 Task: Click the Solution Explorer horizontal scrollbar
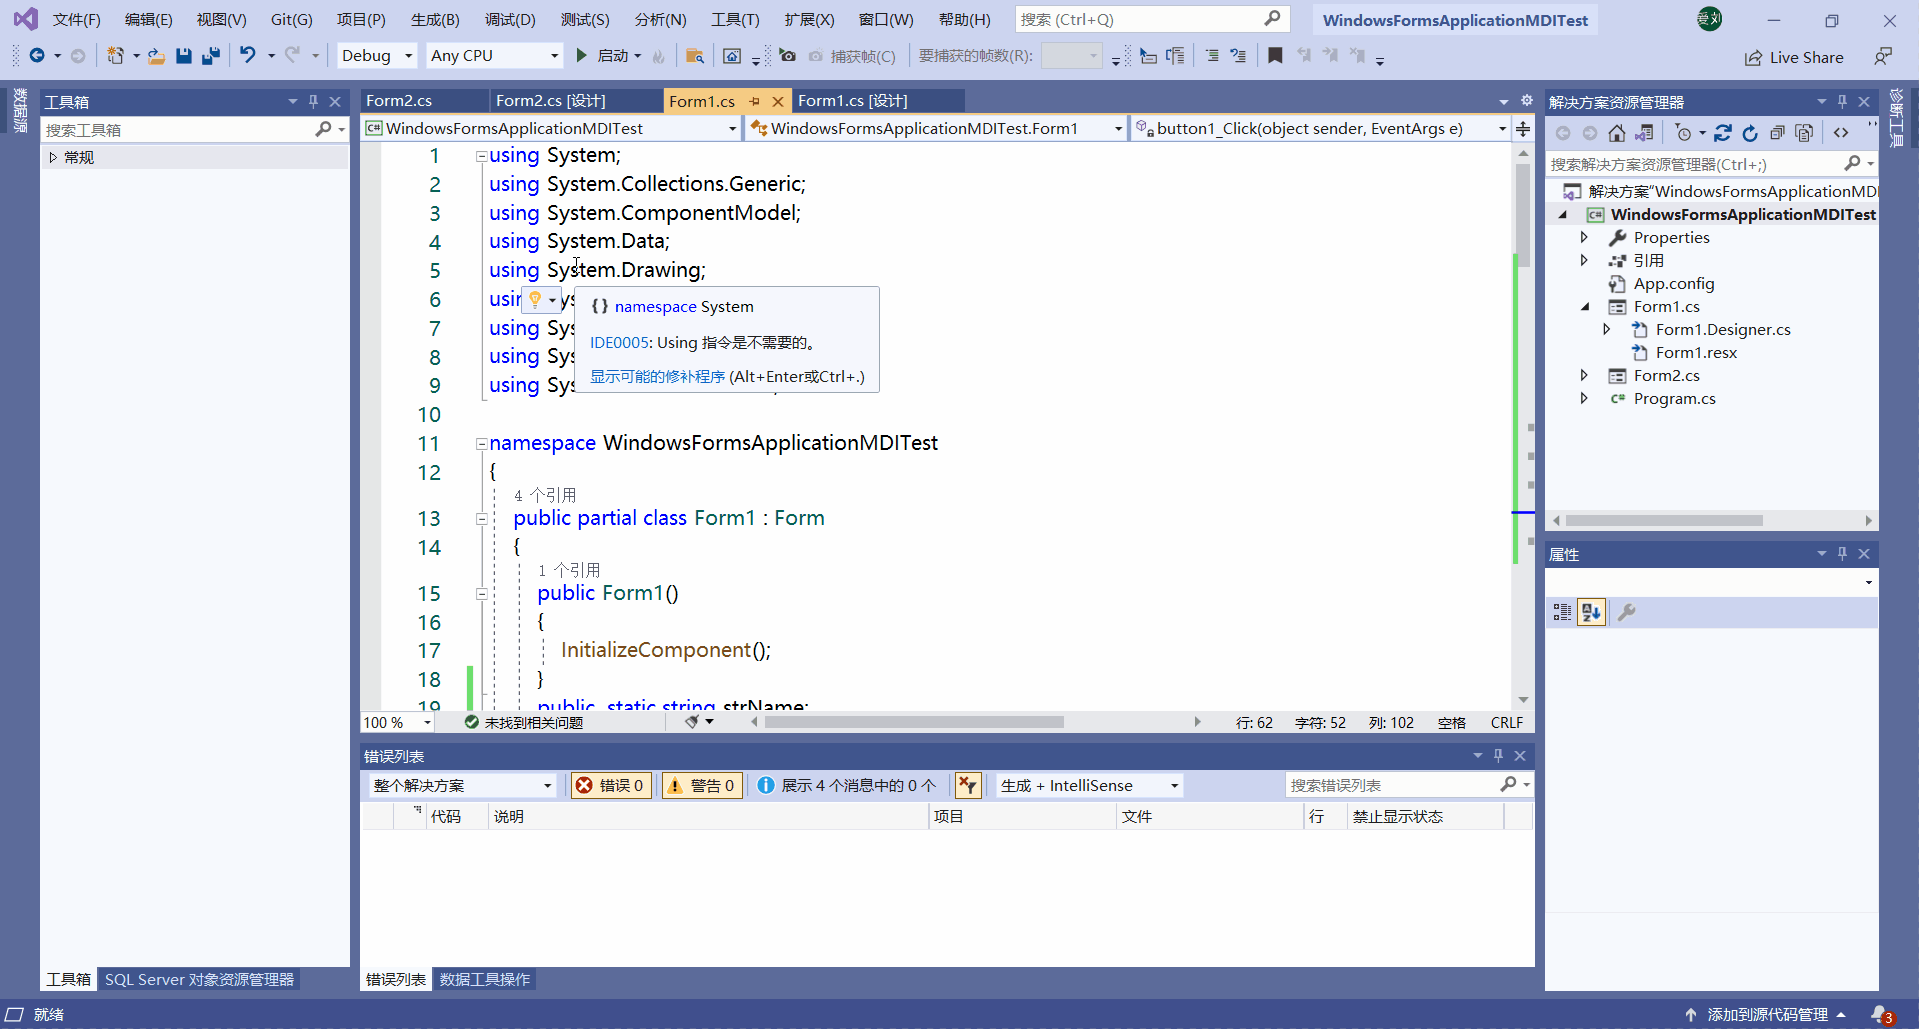[x=1664, y=520]
